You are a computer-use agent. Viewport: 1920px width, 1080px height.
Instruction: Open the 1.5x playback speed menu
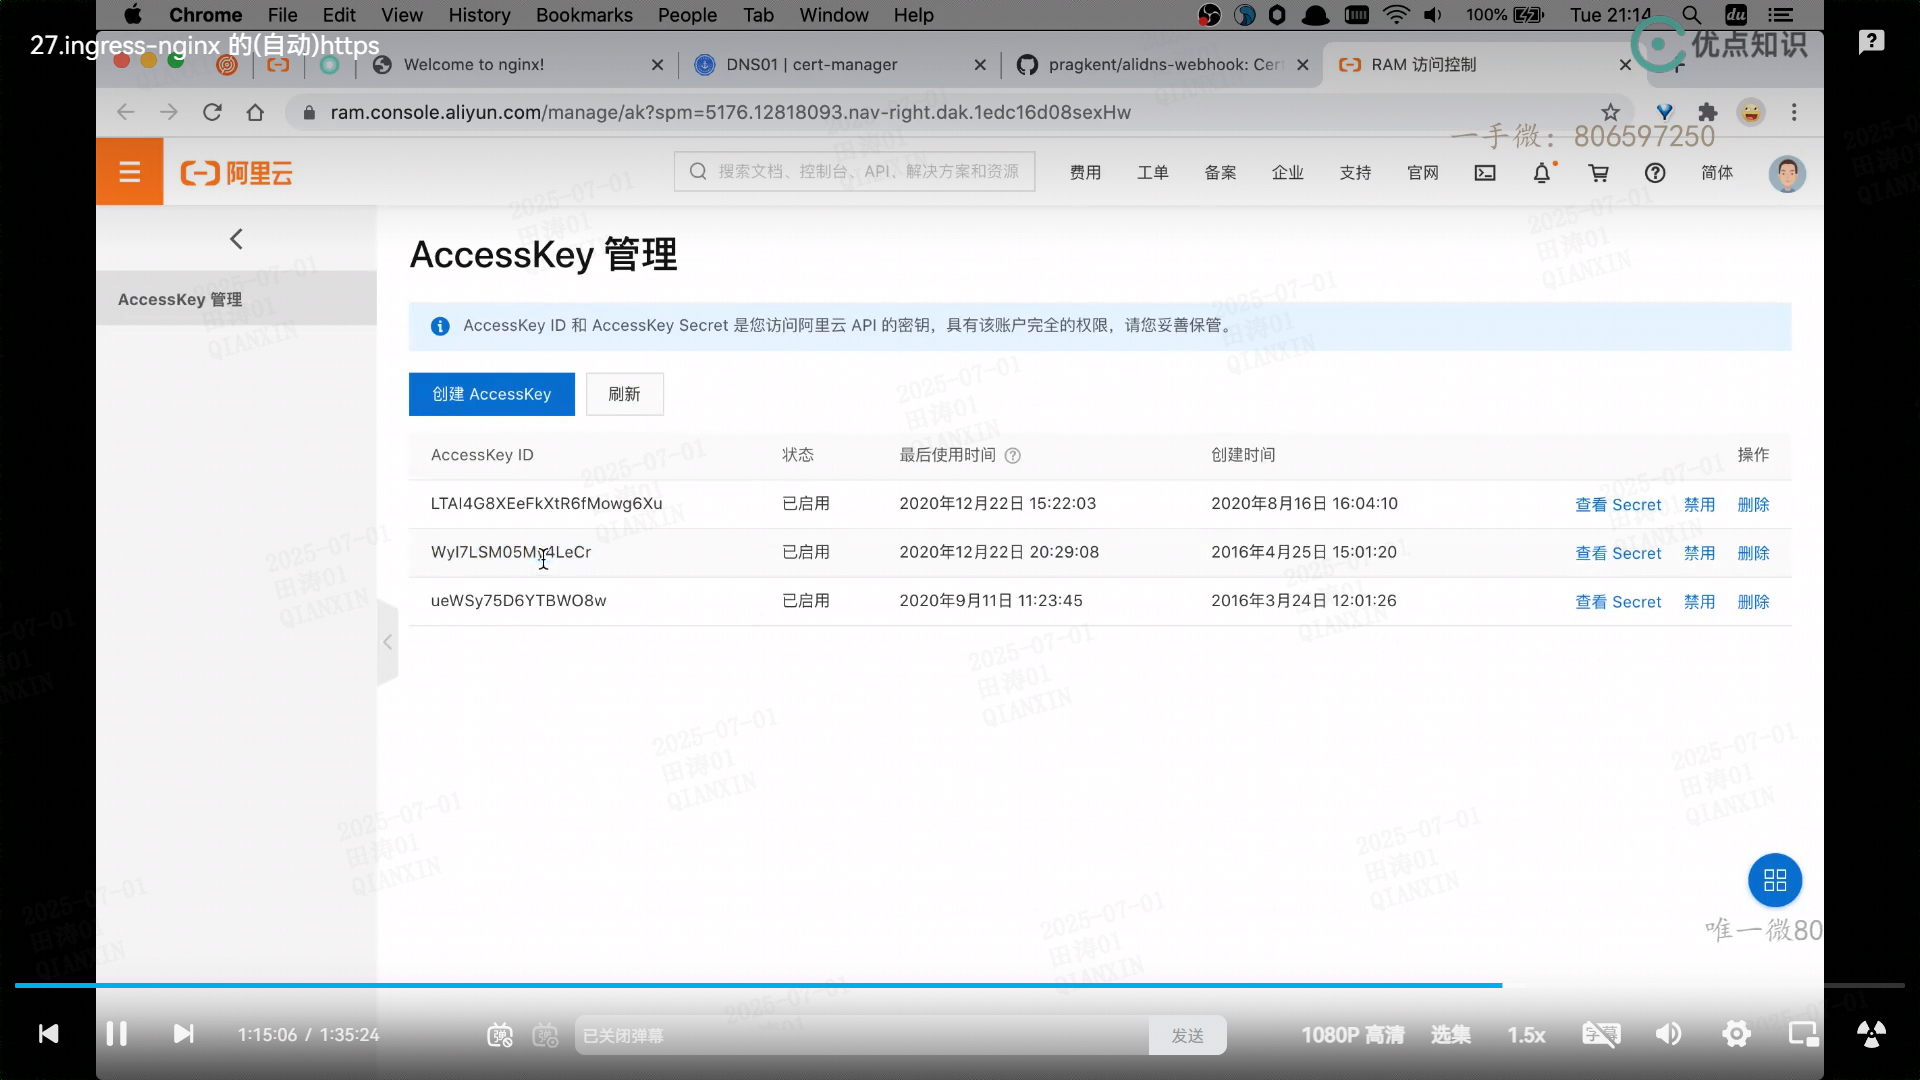click(x=1526, y=1035)
